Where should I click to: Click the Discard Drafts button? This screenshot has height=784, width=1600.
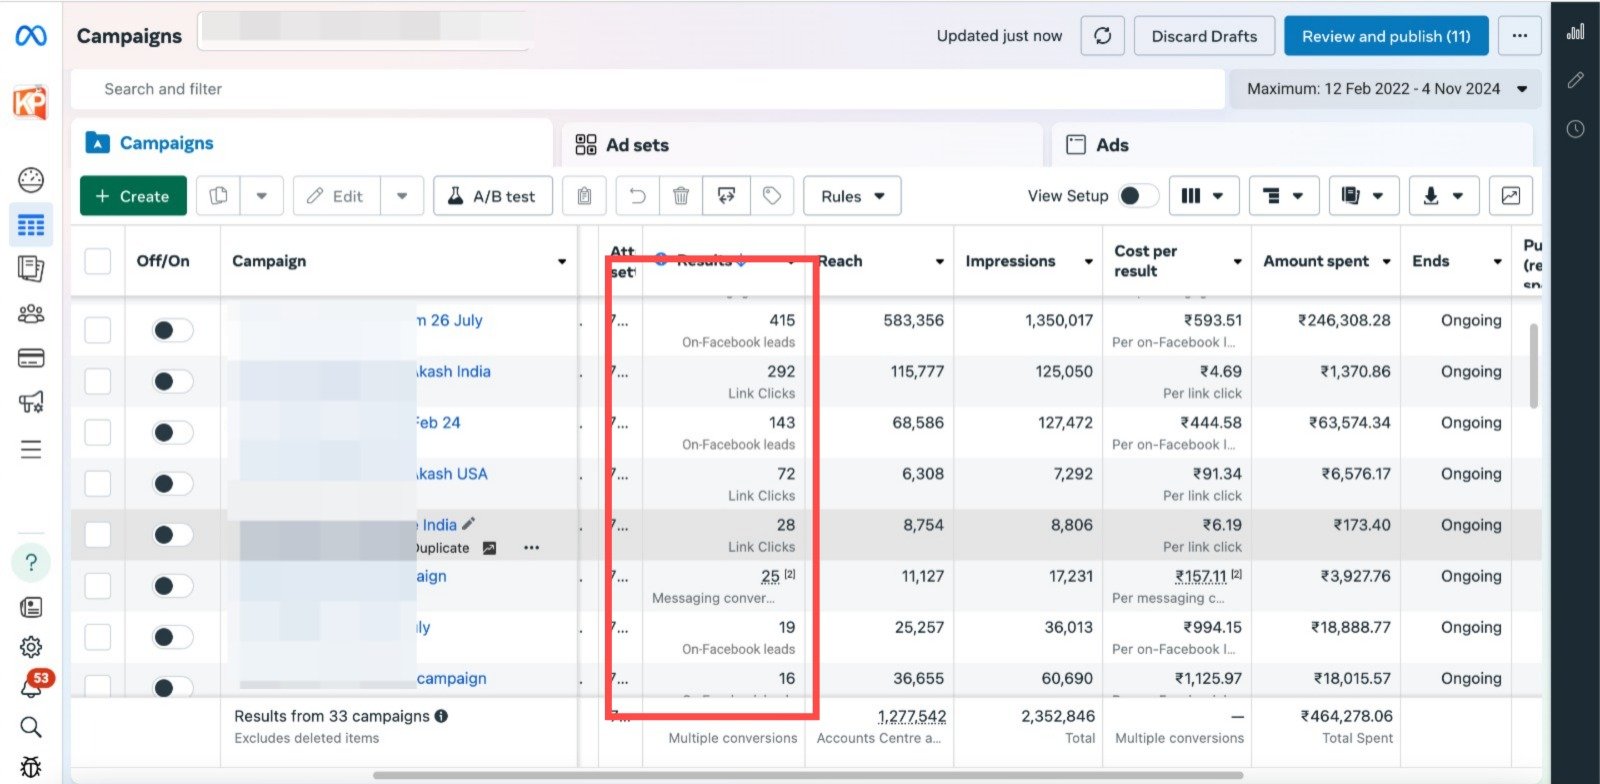[x=1204, y=36]
